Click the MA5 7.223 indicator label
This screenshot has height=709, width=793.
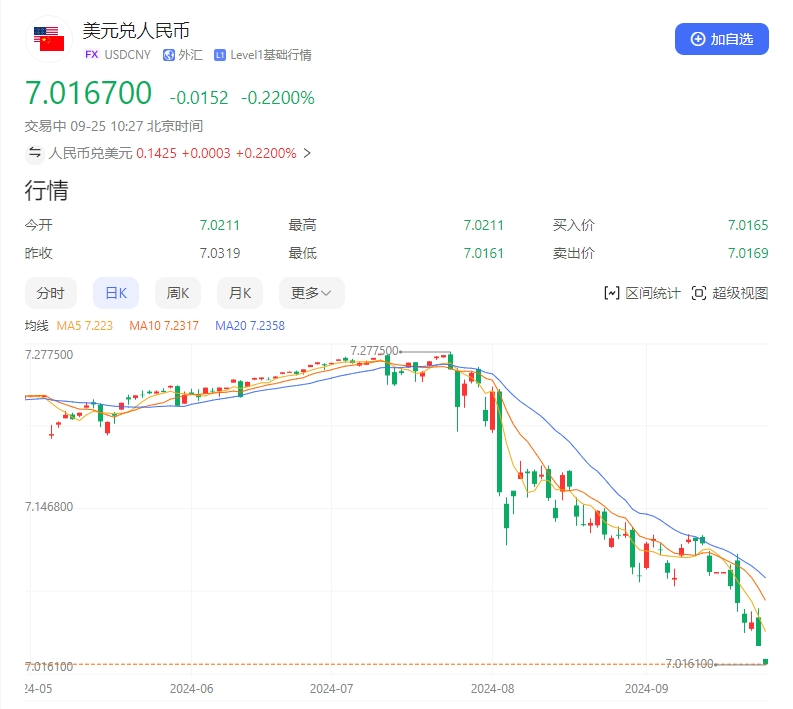point(84,326)
